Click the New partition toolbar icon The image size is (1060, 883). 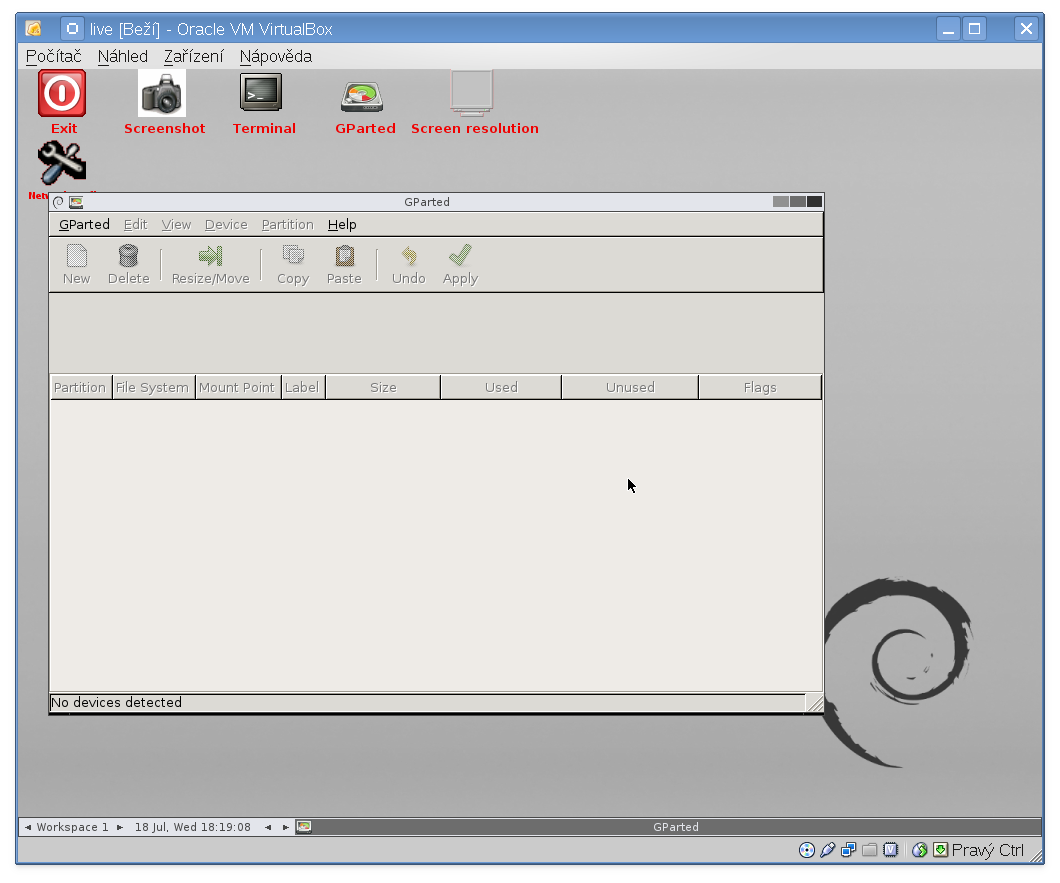(x=76, y=256)
